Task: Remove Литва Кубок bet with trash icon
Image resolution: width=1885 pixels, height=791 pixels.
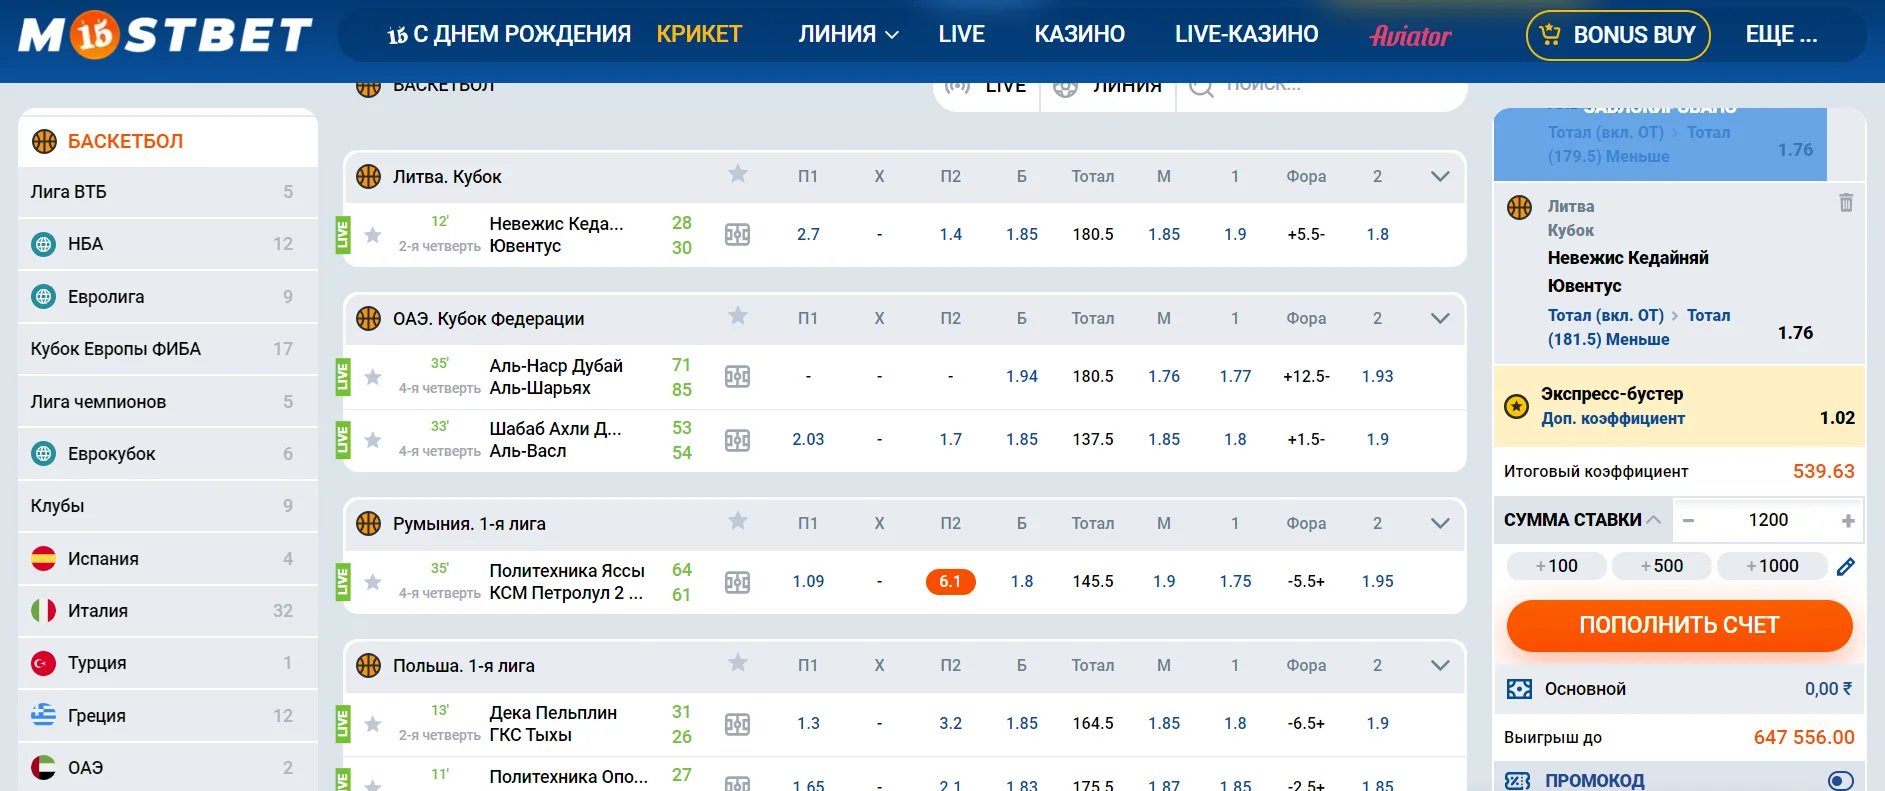Action: point(1846,203)
